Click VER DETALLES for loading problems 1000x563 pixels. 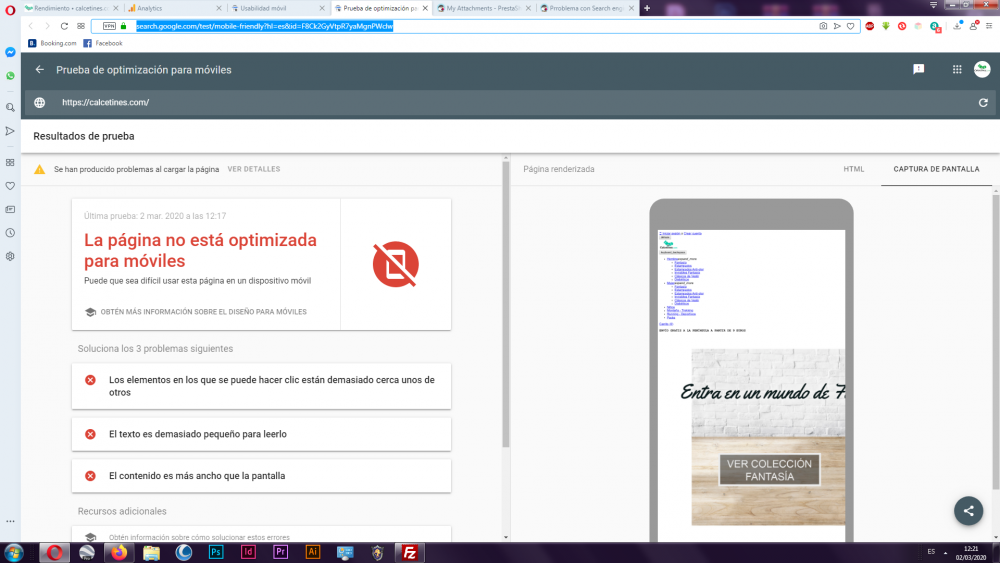pos(254,169)
